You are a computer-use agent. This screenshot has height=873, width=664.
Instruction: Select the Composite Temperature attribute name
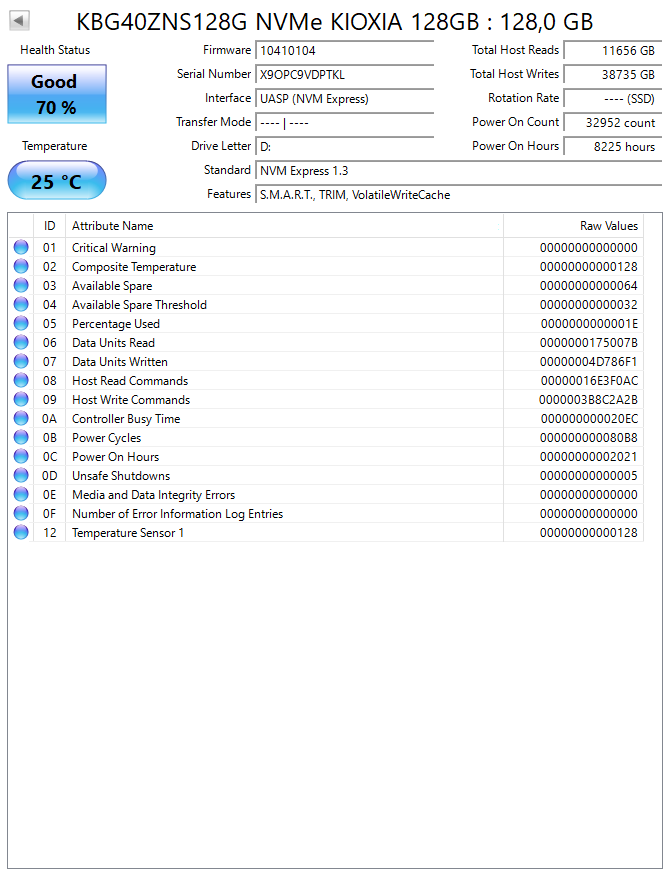click(134, 267)
